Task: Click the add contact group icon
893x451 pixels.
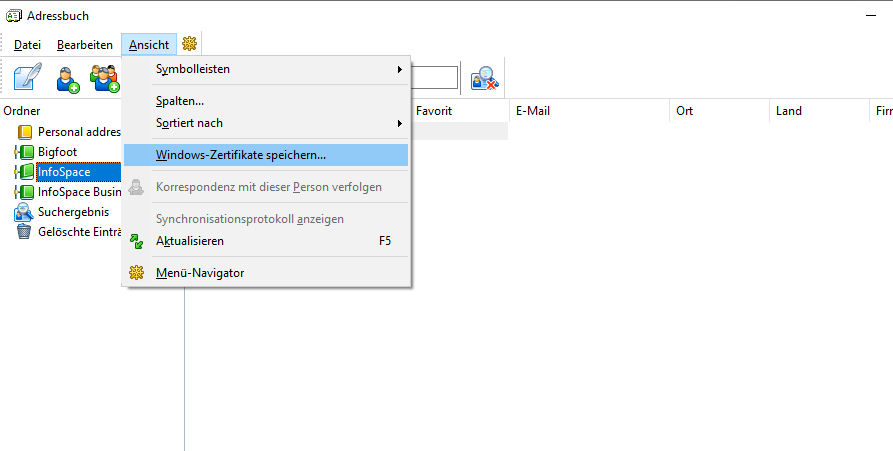Action: coord(104,79)
